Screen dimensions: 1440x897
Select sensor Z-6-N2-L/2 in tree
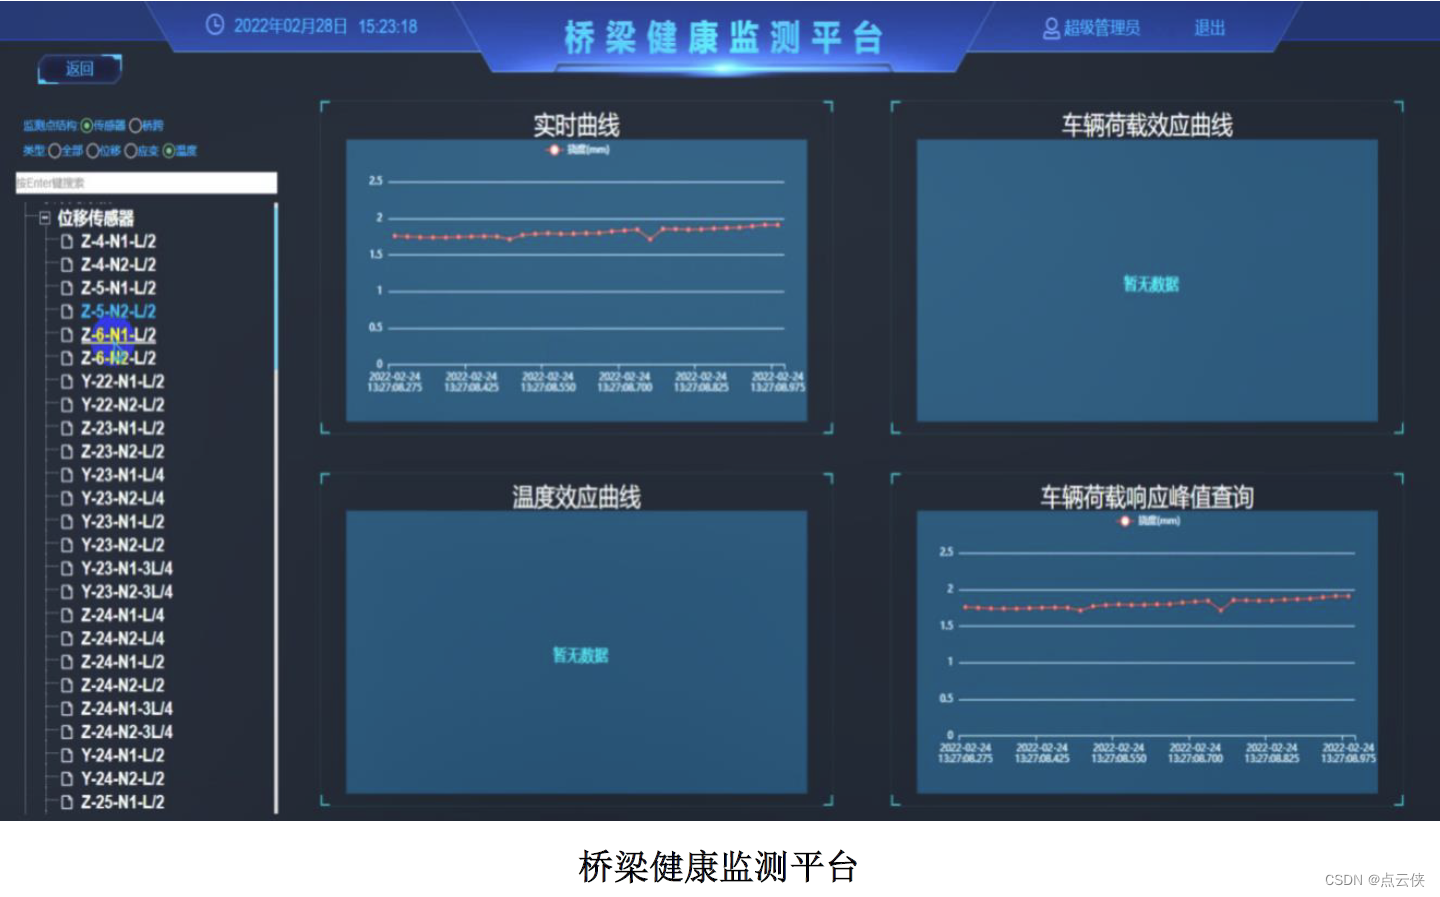(118, 358)
